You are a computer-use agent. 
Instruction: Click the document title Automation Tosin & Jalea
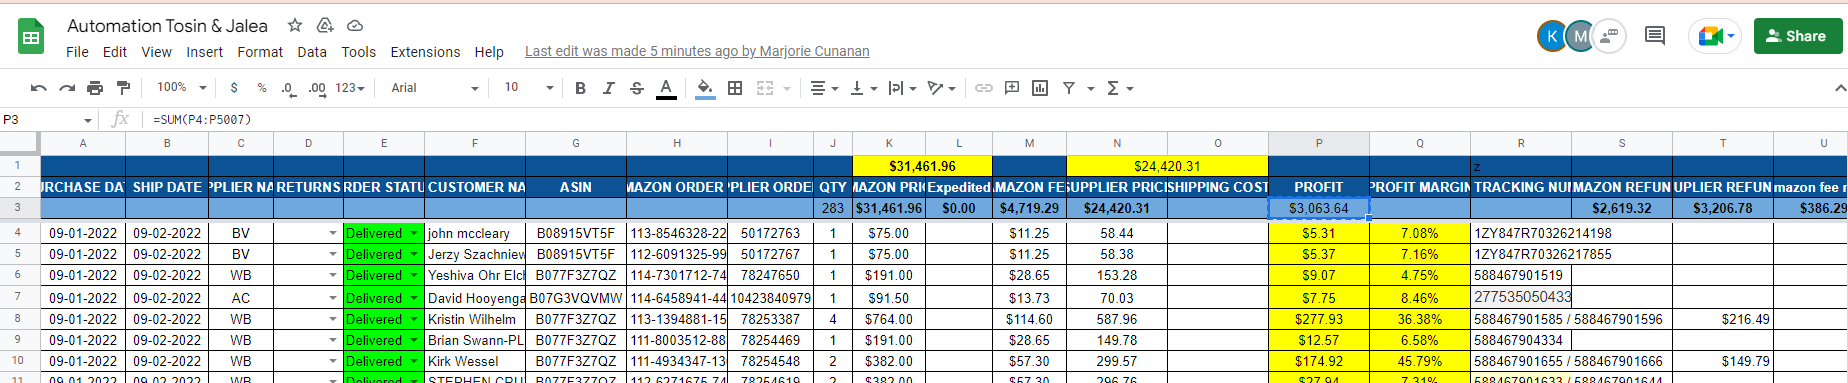[x=168, y=26]
